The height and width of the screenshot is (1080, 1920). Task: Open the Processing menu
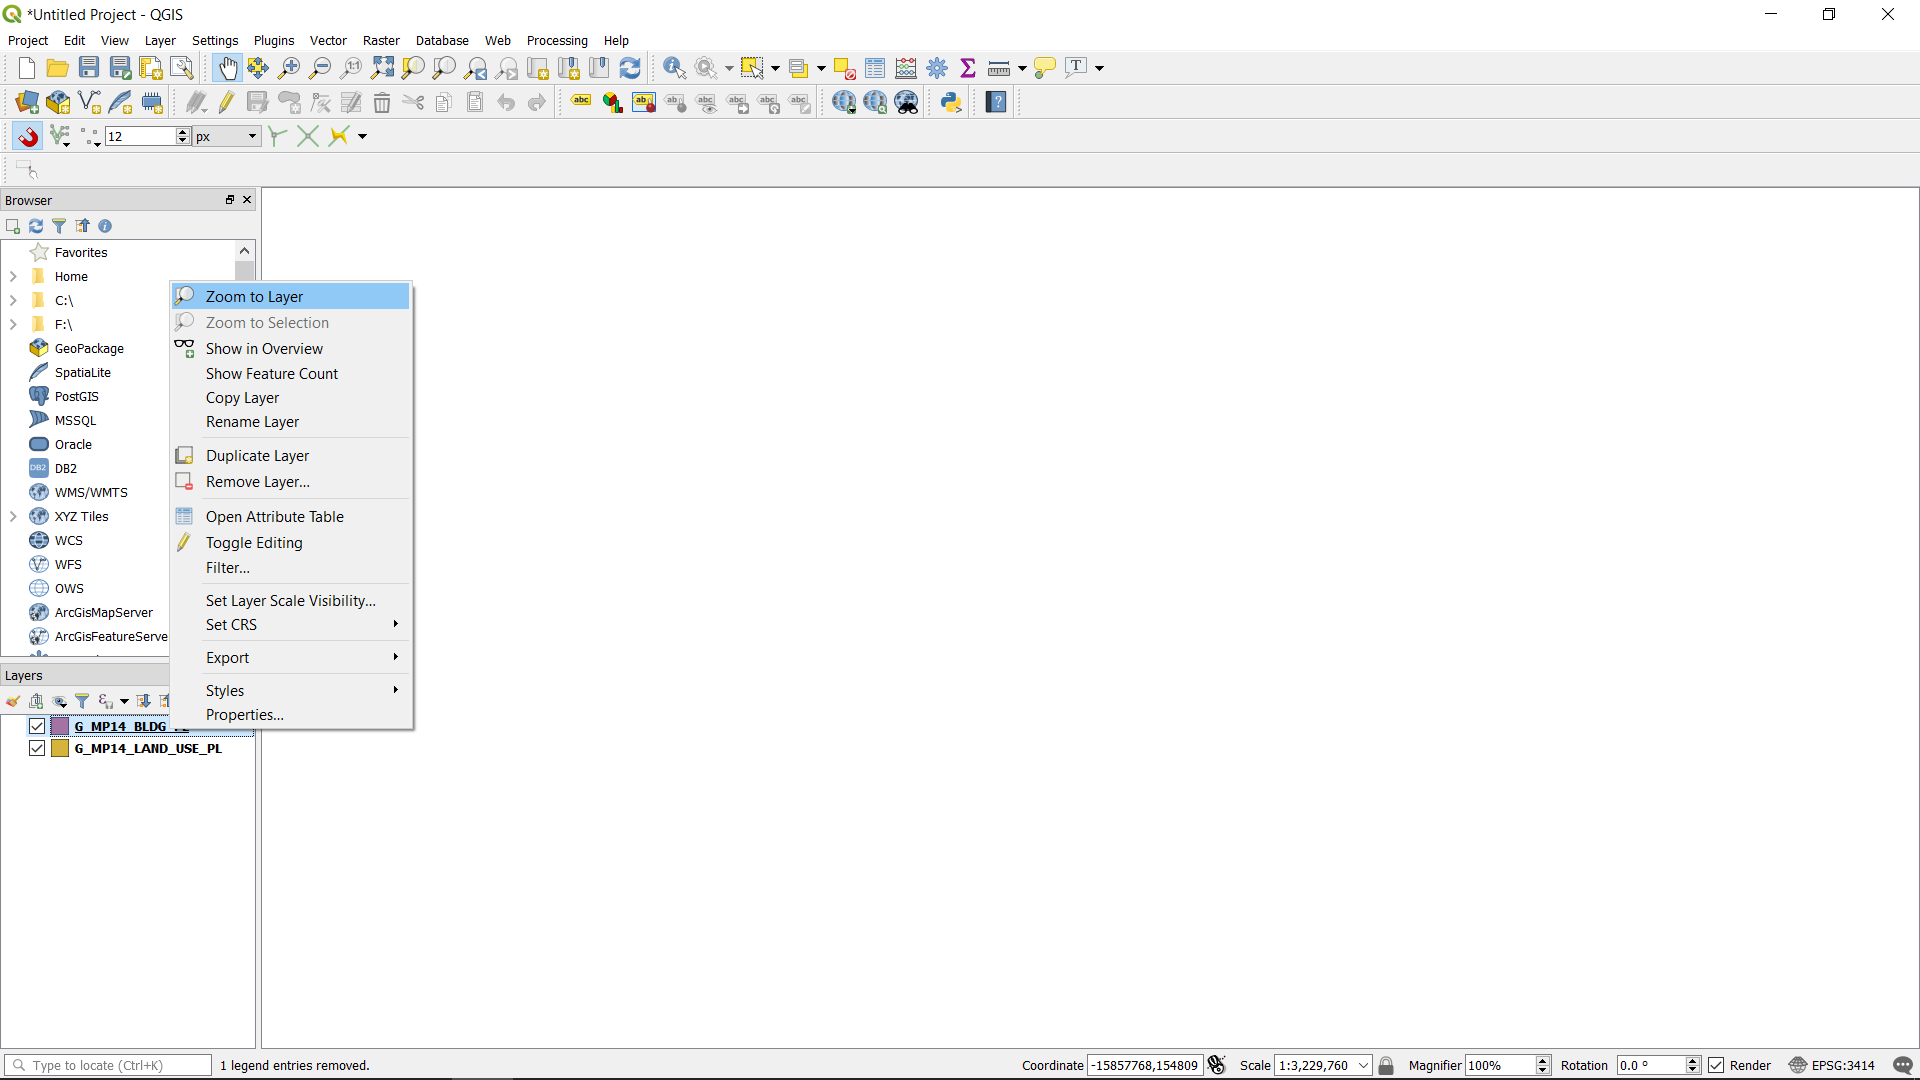(556, 40)
